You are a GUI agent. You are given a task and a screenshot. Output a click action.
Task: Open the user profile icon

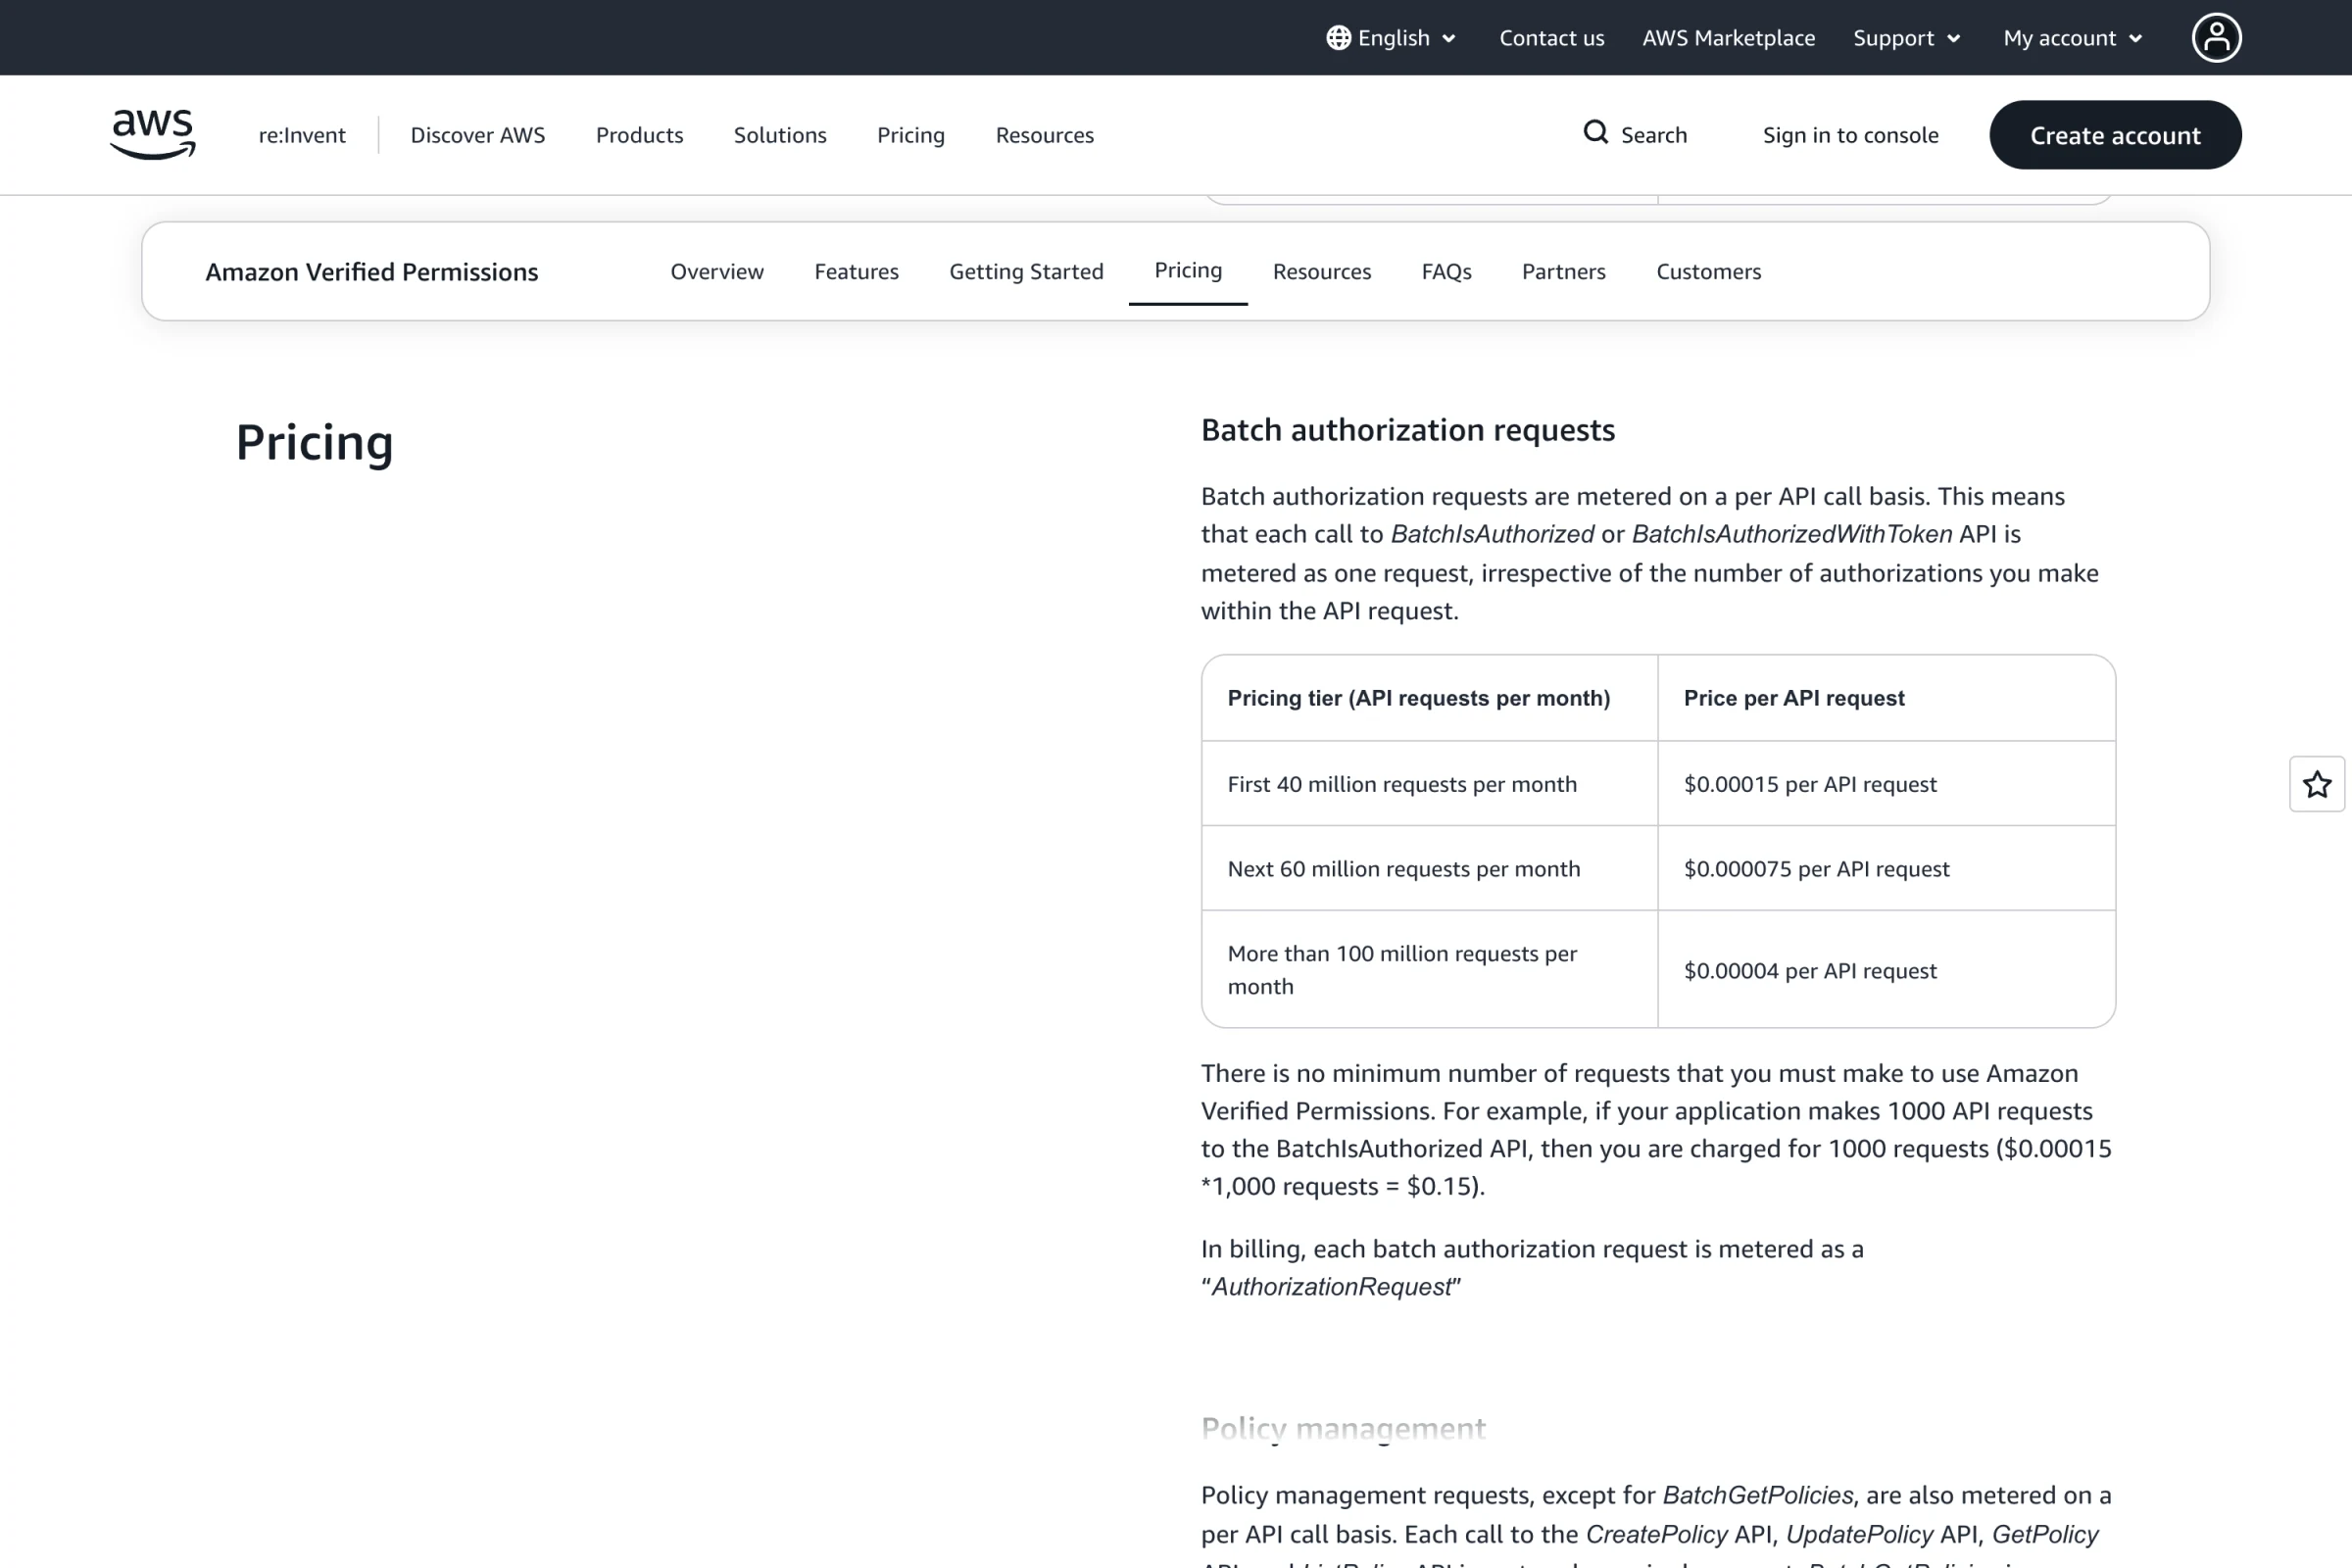tap(2216, 38)
